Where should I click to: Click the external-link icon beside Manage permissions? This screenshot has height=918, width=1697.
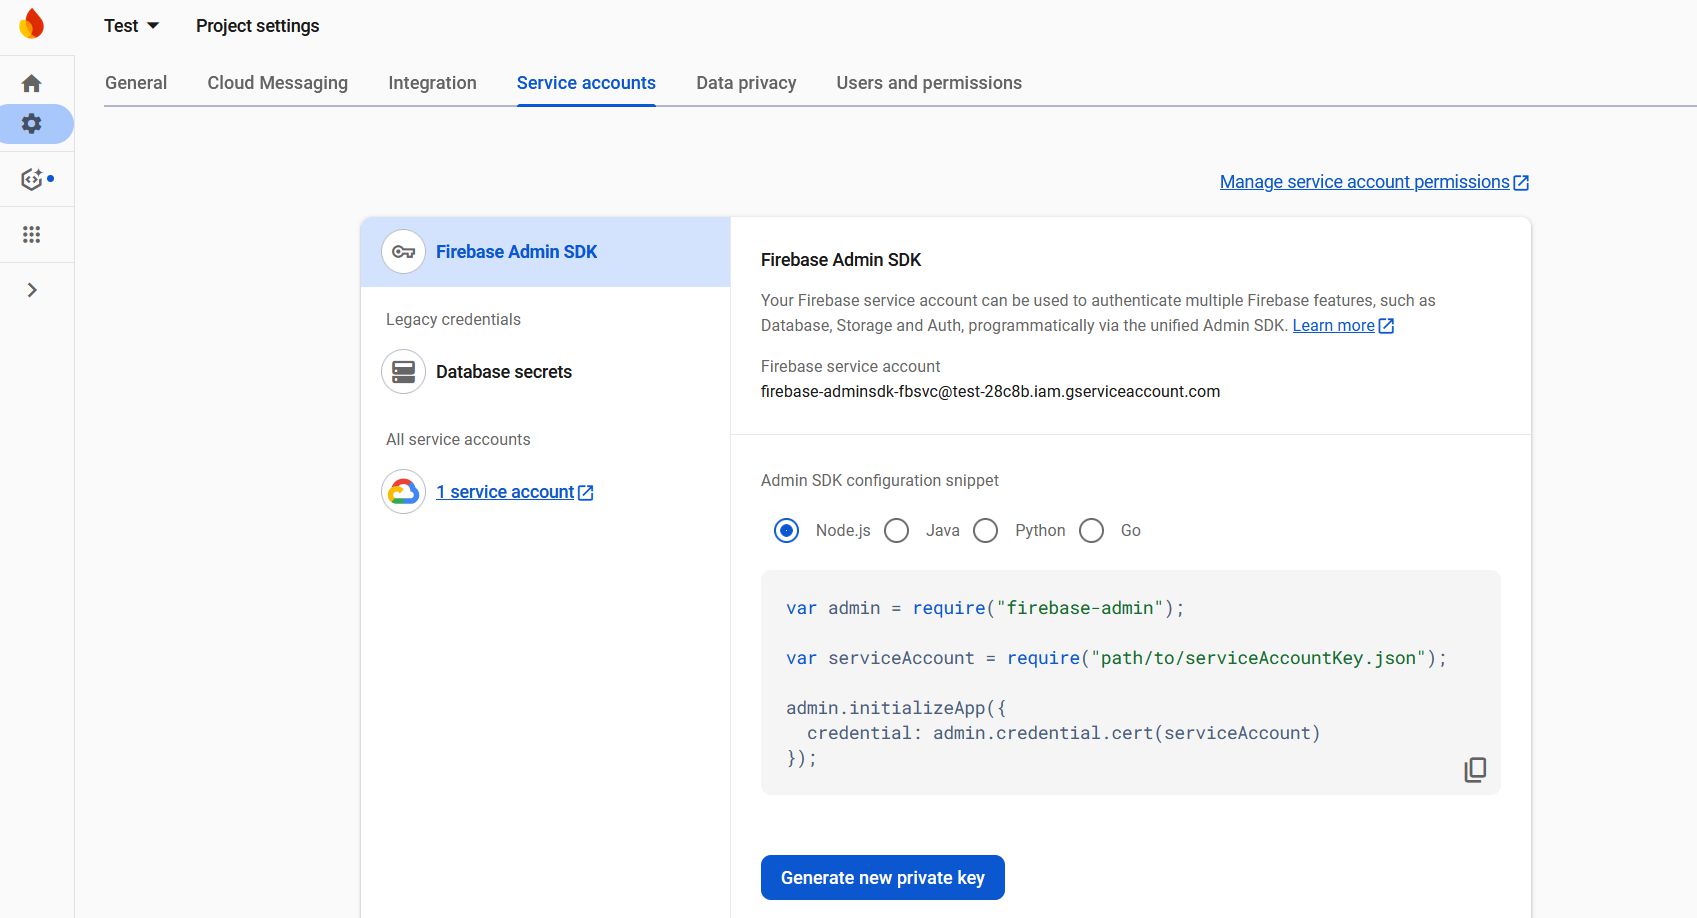pos(1521,183)
